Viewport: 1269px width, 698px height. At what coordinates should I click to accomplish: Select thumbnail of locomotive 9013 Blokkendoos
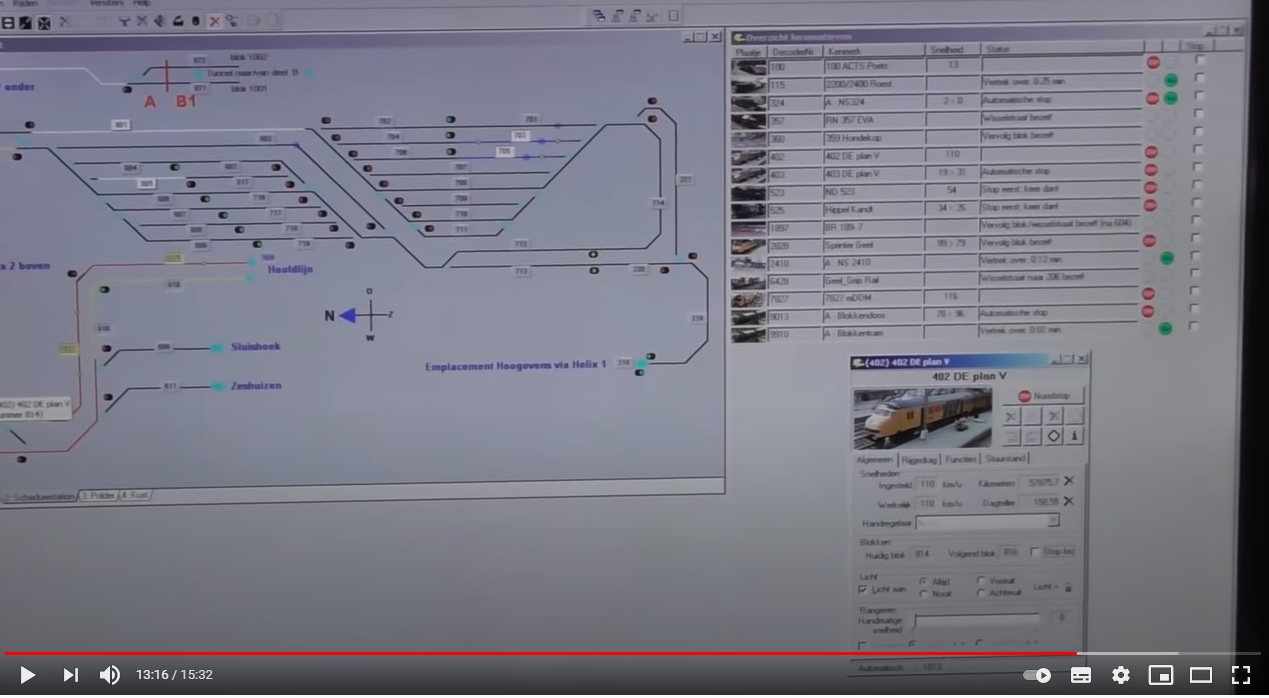[747, 317]
